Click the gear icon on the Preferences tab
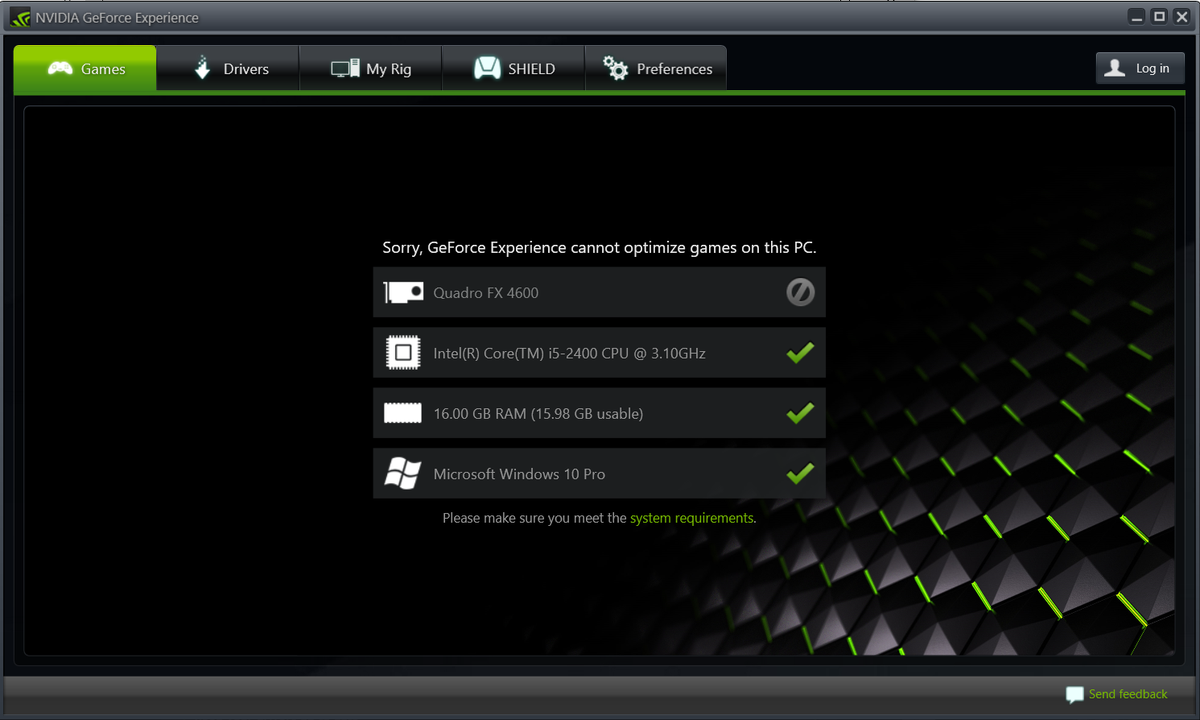Viewport: 1200px width, 720px height. tap(615, 68)
